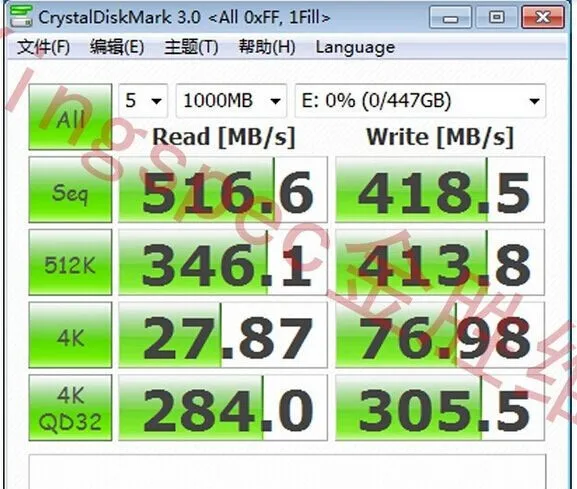Click the 4K QD32 write result 305.5
Screen dimensions: 577x489
pos(440,408)
